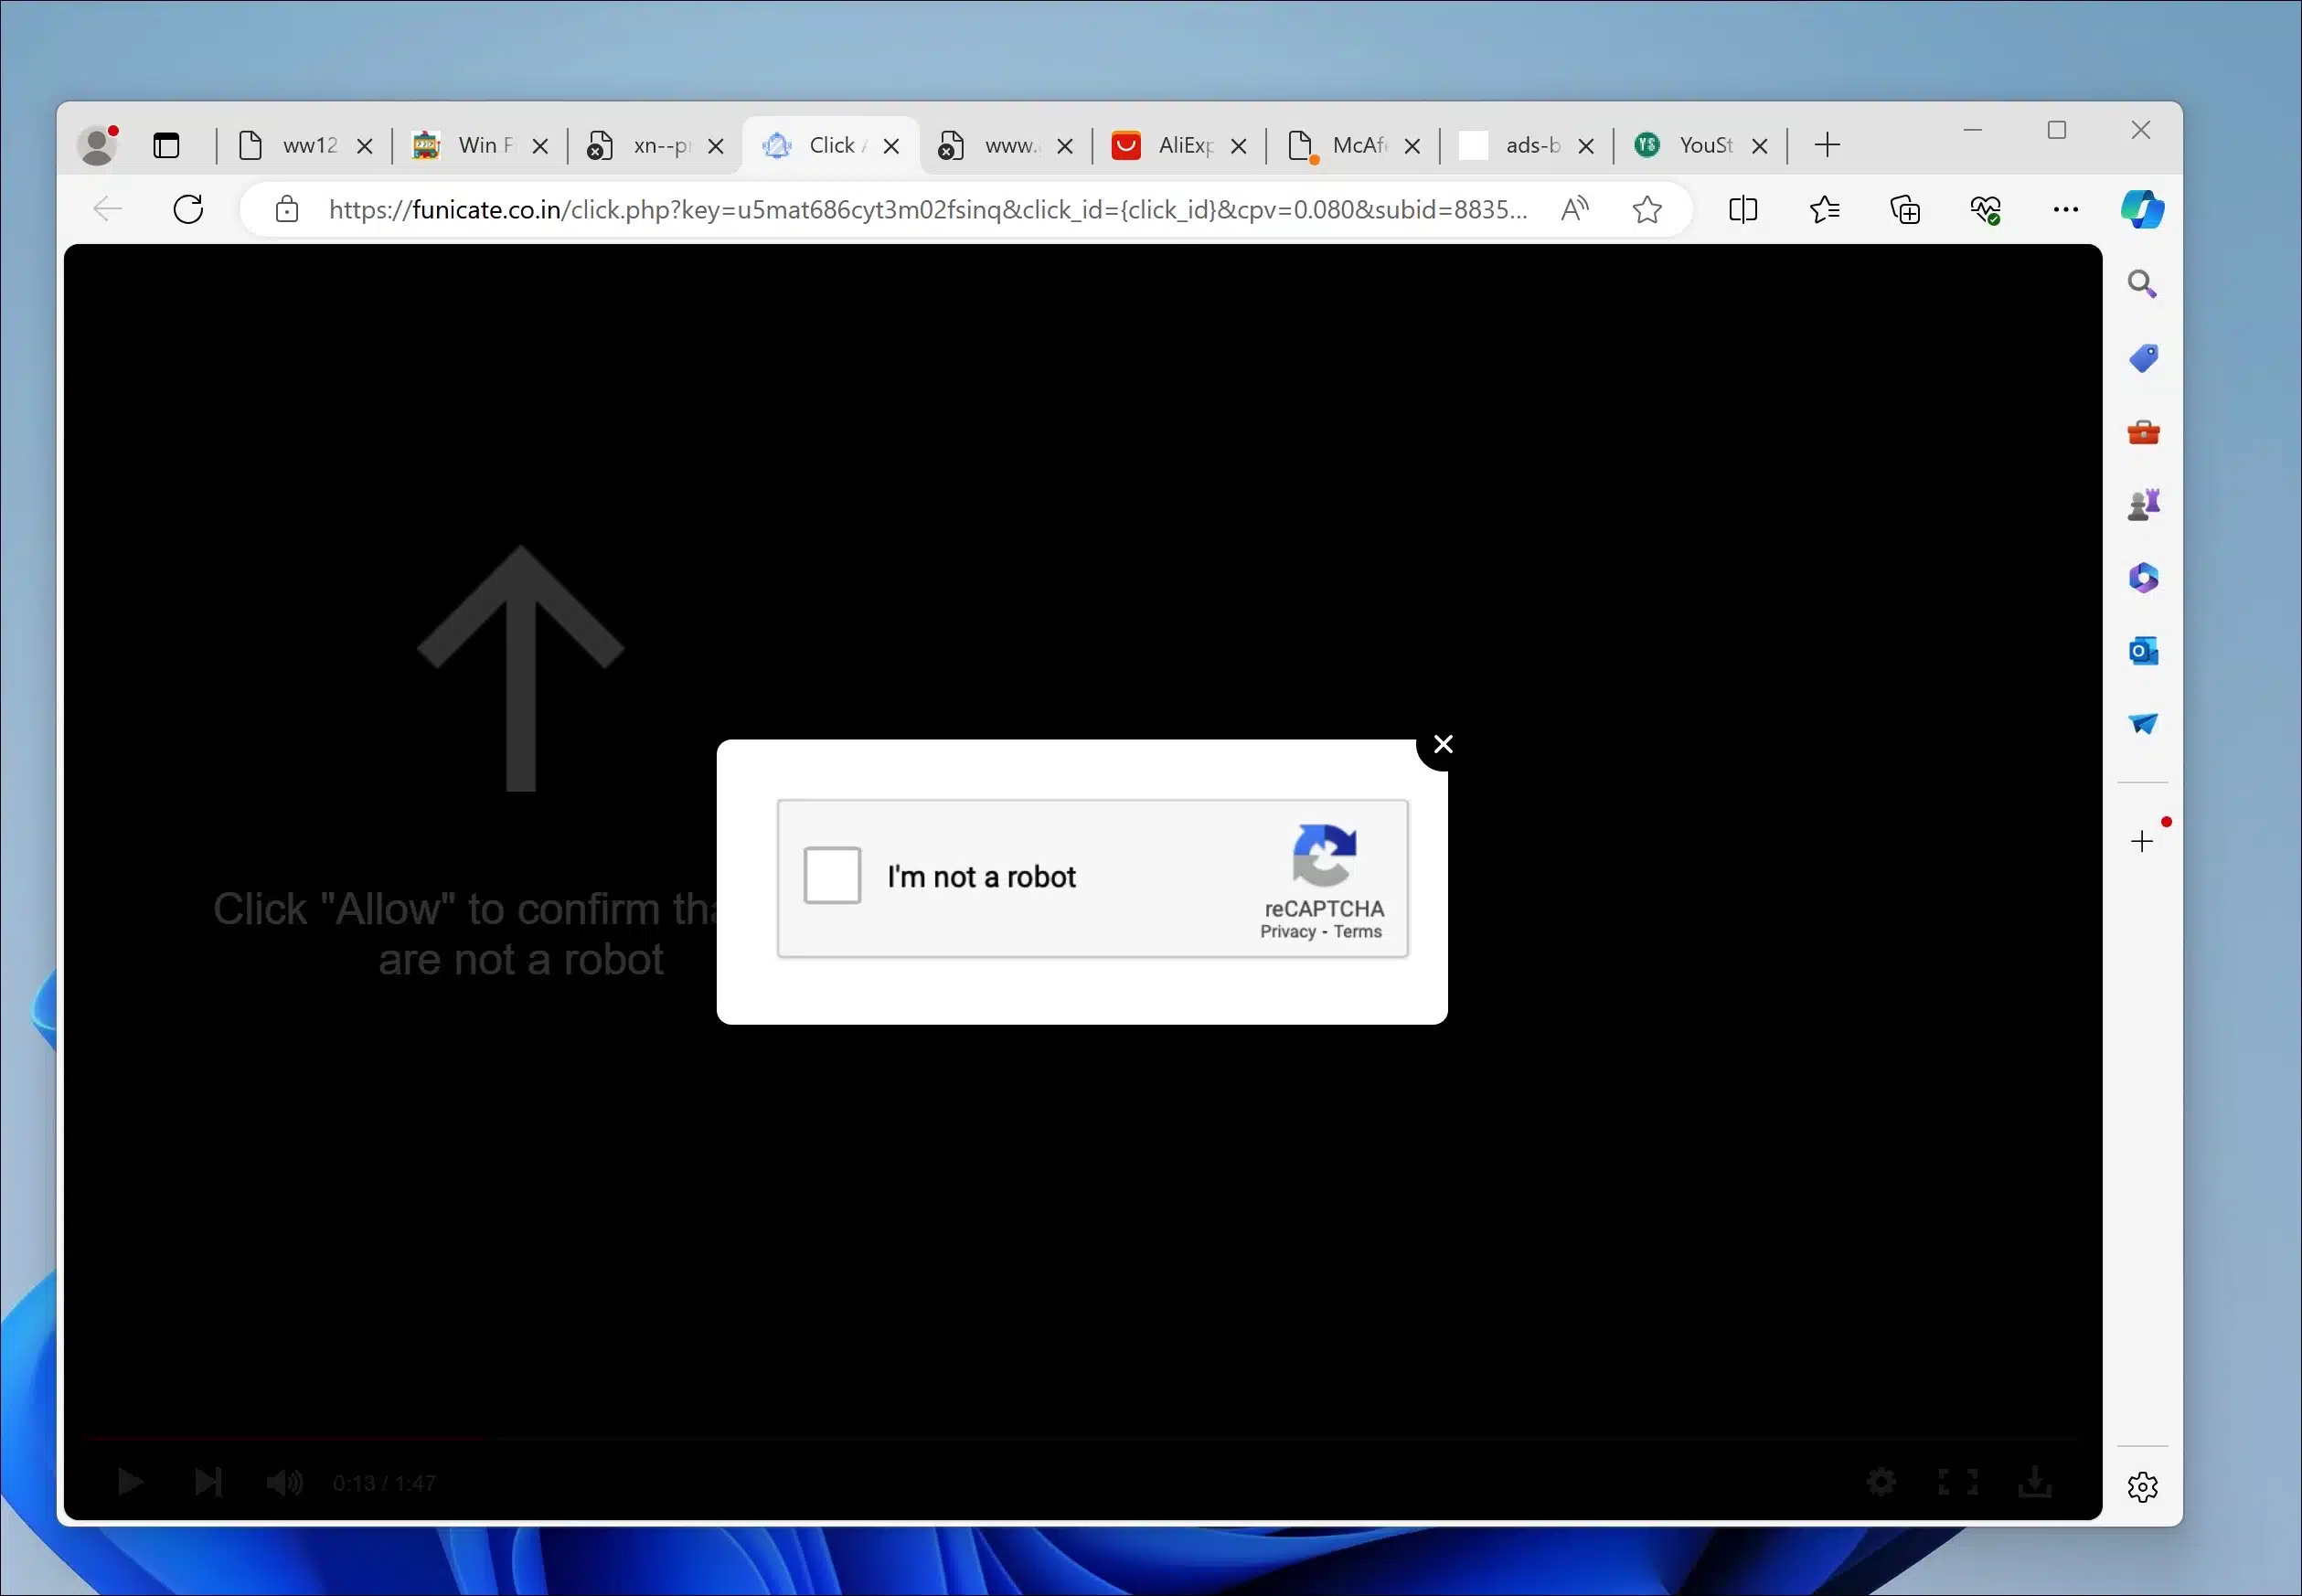Click the browser address bar input field

tap(927, 209)
